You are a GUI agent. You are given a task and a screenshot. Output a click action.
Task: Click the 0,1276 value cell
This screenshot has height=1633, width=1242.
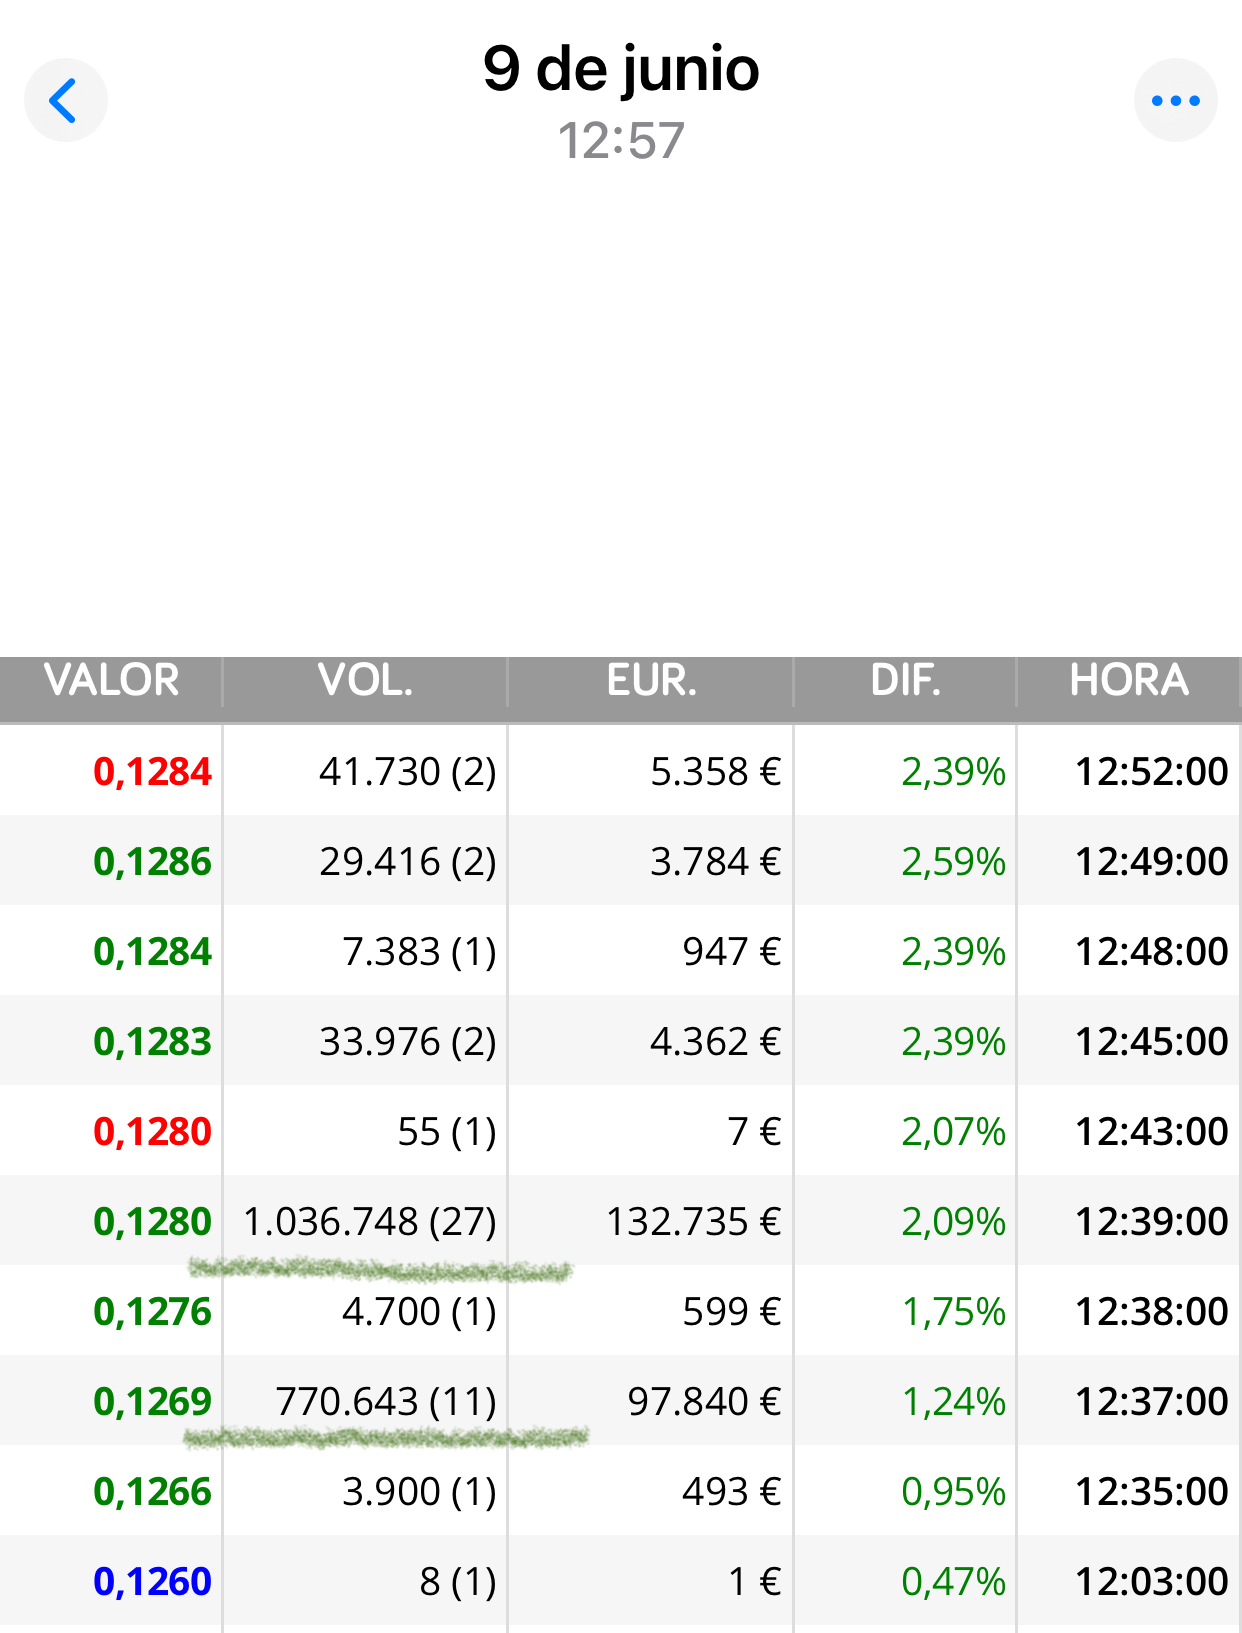(x=152, y=1312)
